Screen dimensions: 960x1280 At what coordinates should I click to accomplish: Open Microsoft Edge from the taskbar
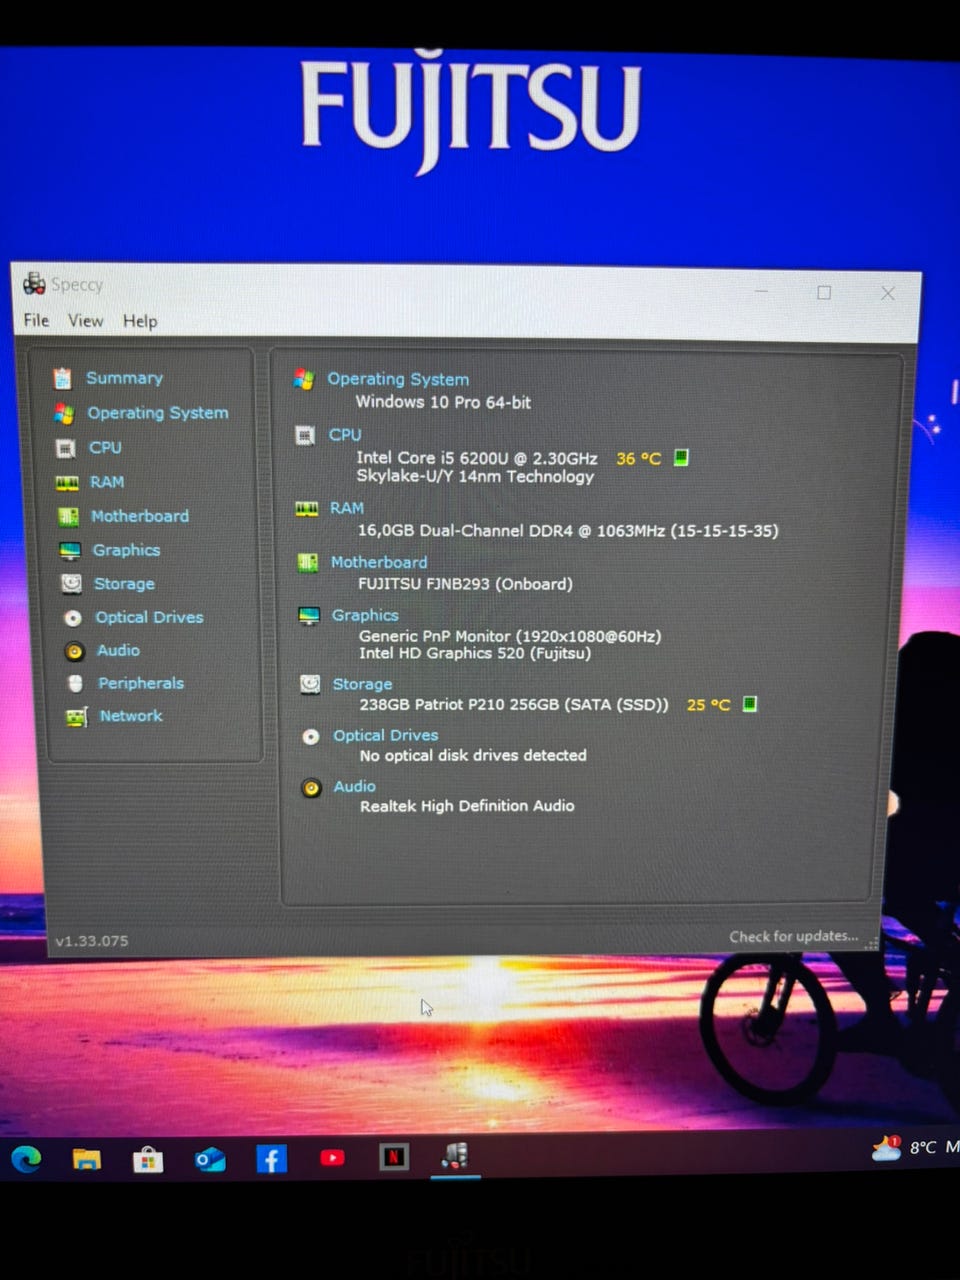coord(26,1158)
